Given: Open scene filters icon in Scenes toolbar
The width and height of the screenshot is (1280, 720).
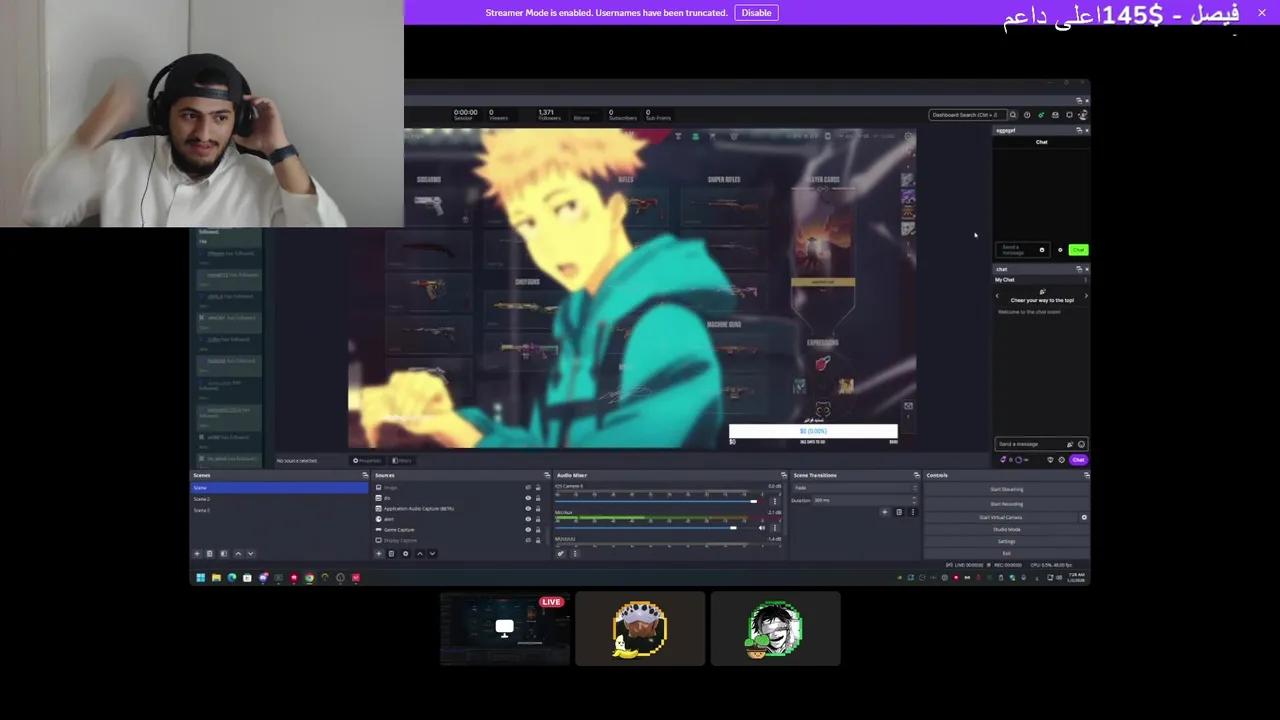Looking at the screenshot, I should (224, 553).
